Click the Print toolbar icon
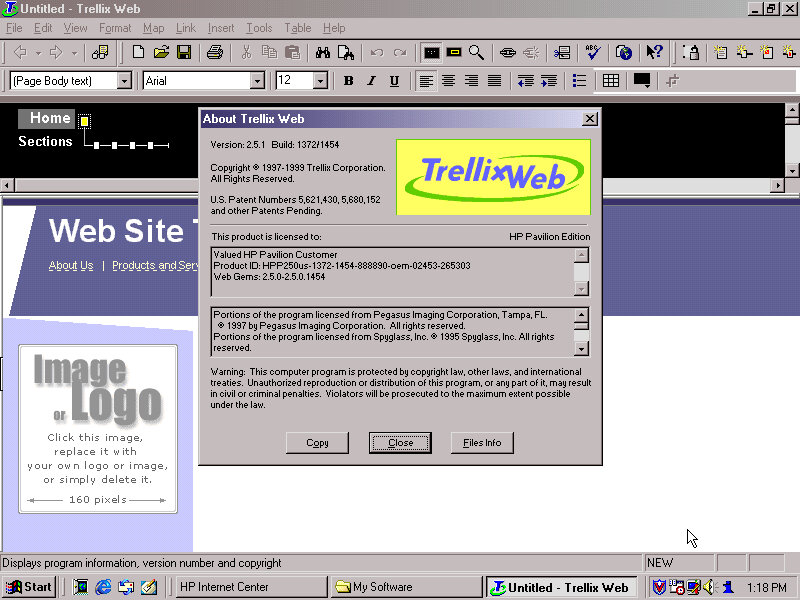The height and width of the screenshot is (600, 800). pyautogui.click(x=214, y=52)
